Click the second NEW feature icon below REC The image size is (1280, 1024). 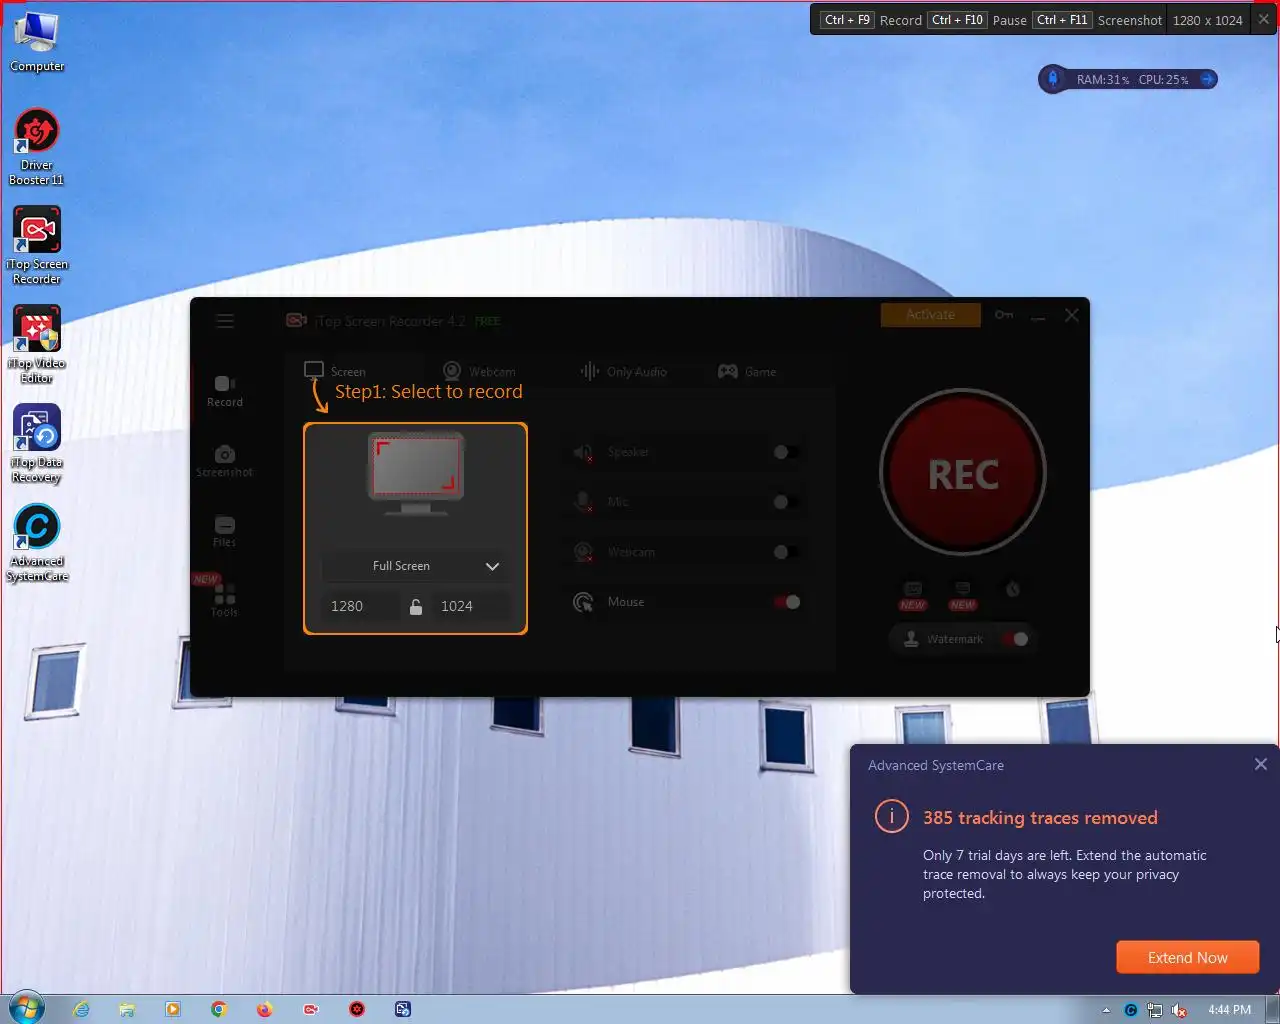point(963,594)
